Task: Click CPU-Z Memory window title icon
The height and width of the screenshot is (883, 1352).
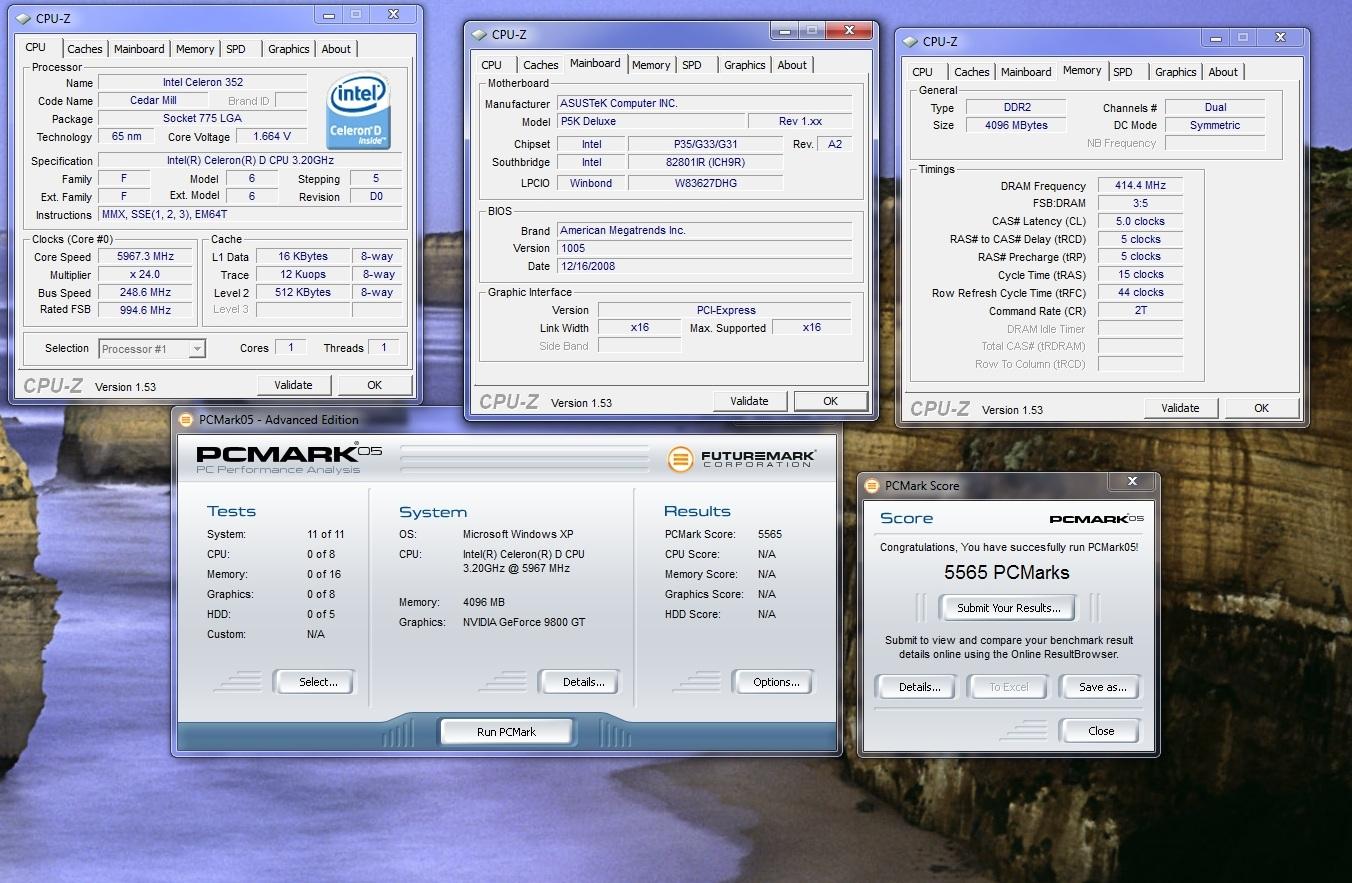Action: pos(910,42)
